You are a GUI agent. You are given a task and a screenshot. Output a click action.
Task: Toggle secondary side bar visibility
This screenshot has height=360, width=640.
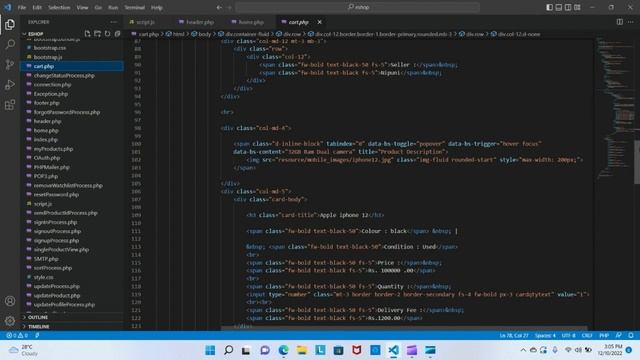[x=568, y=7]
